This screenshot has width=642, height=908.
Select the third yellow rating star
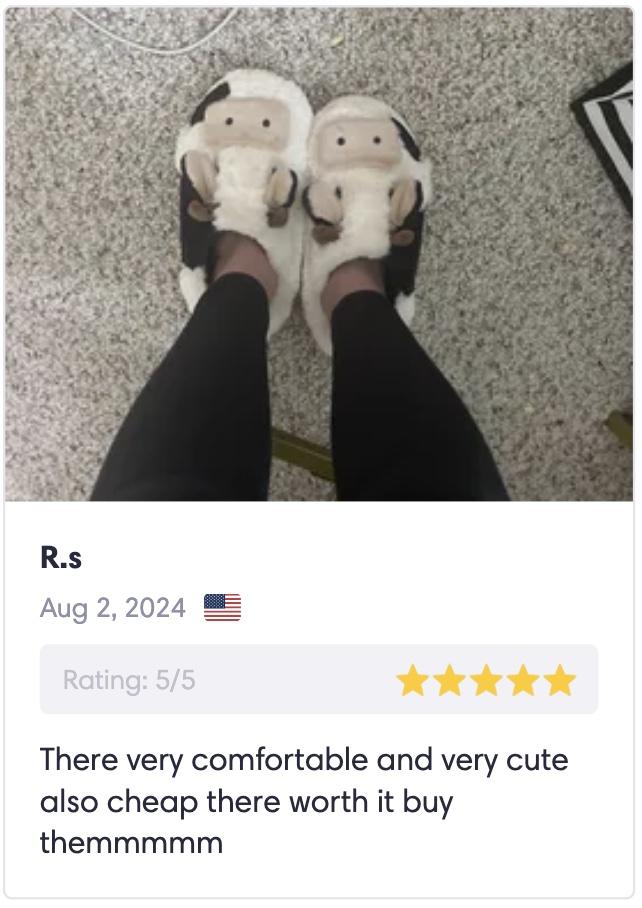point(486,680)
